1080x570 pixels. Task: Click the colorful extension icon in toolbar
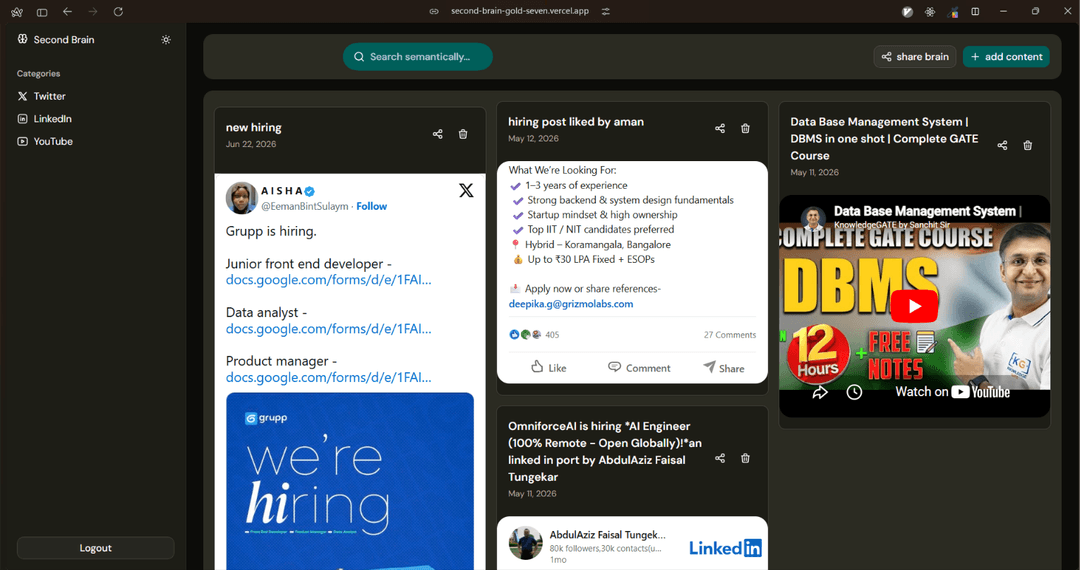tap(953, 12)
